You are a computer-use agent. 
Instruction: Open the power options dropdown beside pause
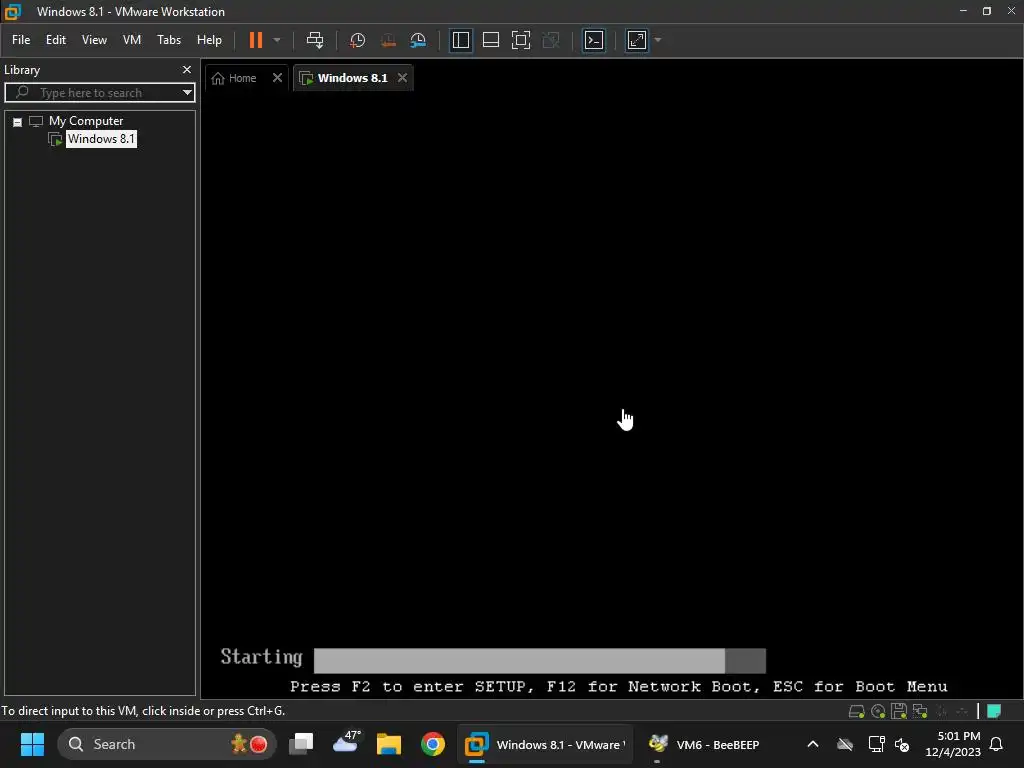click(277, 40)
